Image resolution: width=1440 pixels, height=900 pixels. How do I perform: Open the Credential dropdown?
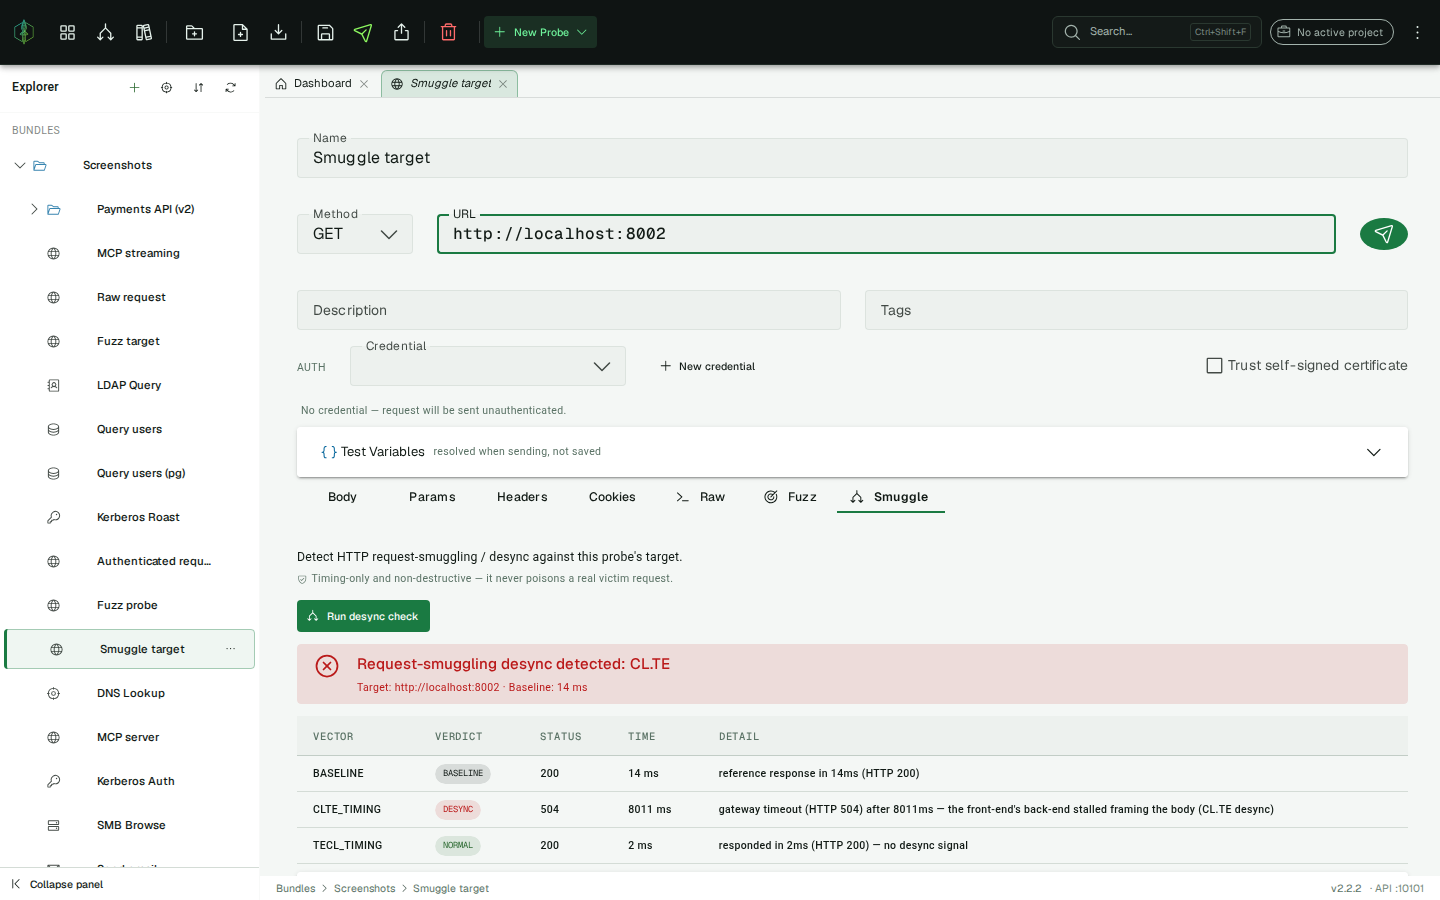pos(488,366)
